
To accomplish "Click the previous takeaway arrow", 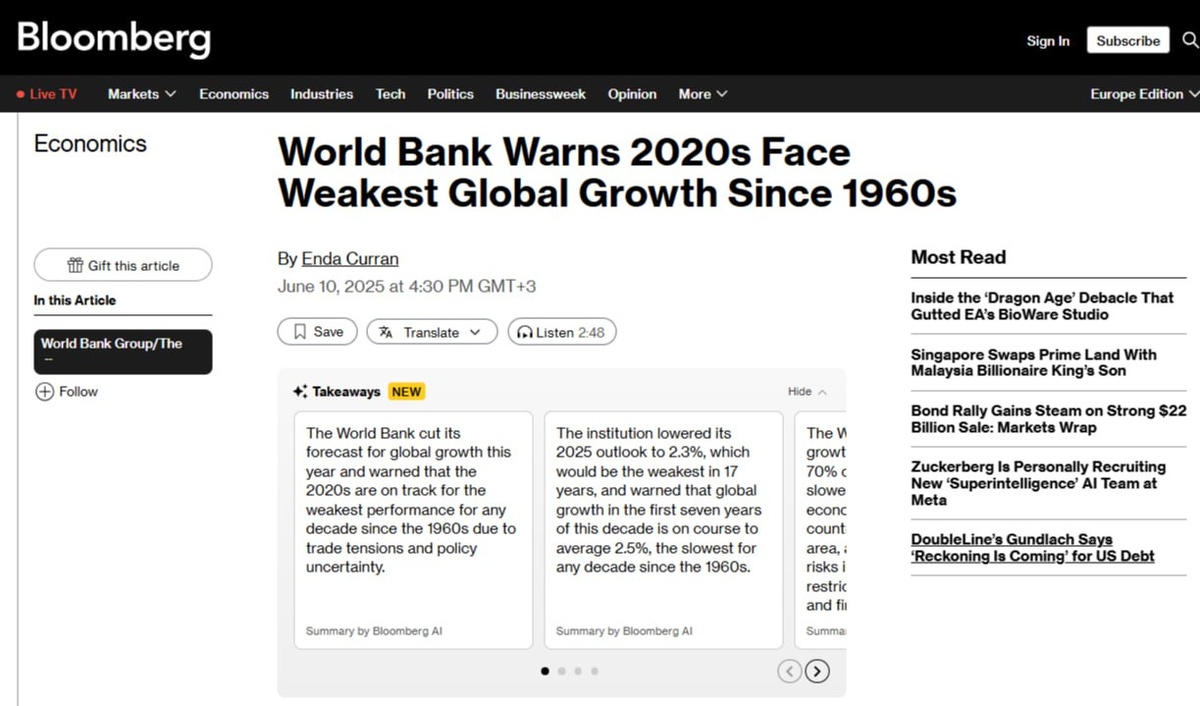I will tap(790, 671).
